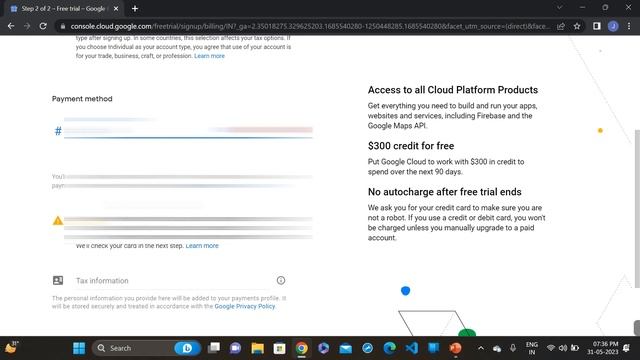This screenshot has height=360, width=640.
Task: Select 'No autocharge after free trial ends' heading
Action: (444, 192)
